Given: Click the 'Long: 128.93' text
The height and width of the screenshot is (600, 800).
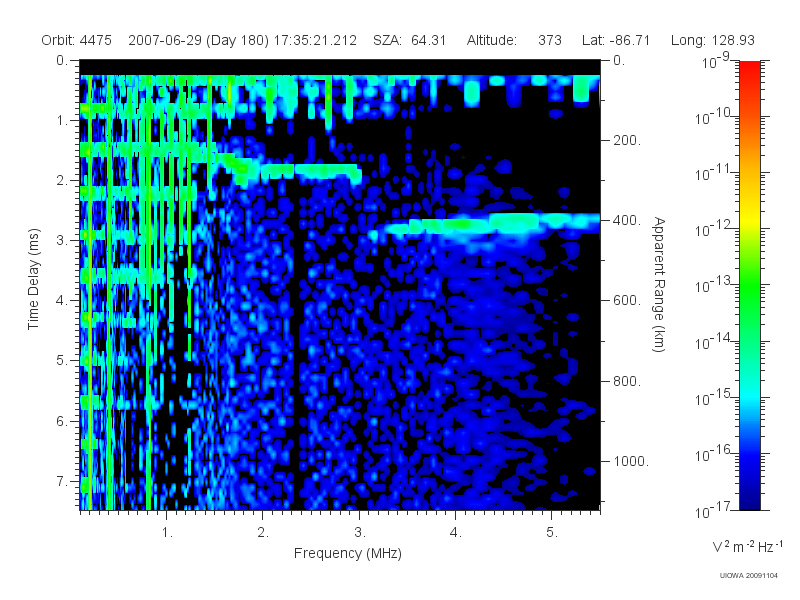Looking at the screenshot, I should pos(712,40).
